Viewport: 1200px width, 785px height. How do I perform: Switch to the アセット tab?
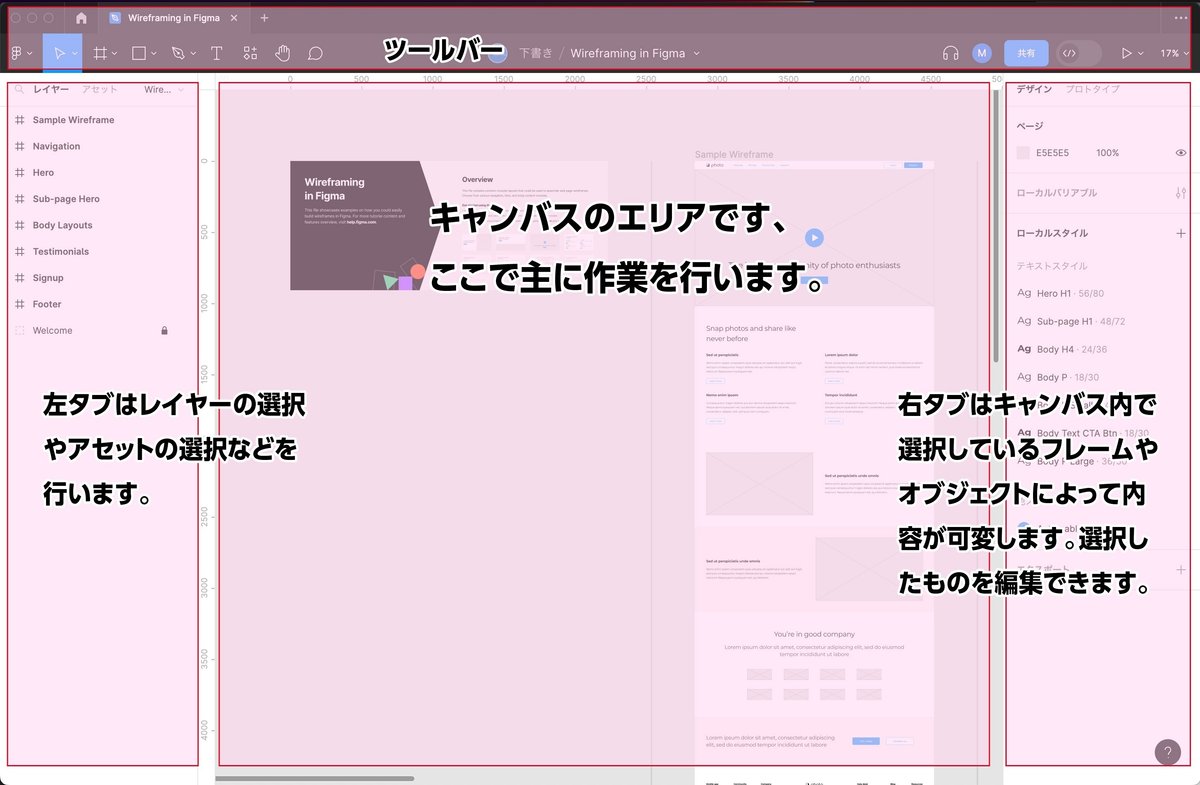tap(99, 89)
